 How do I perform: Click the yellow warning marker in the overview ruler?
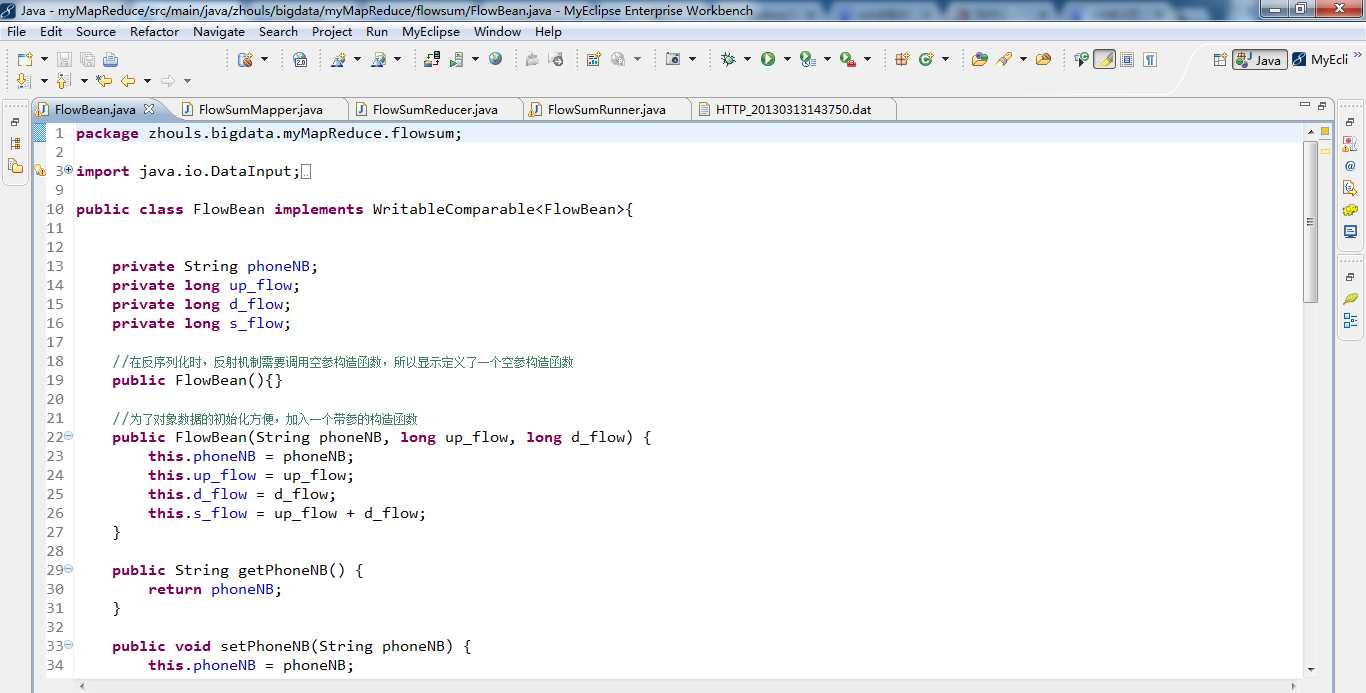(1325, 150)
